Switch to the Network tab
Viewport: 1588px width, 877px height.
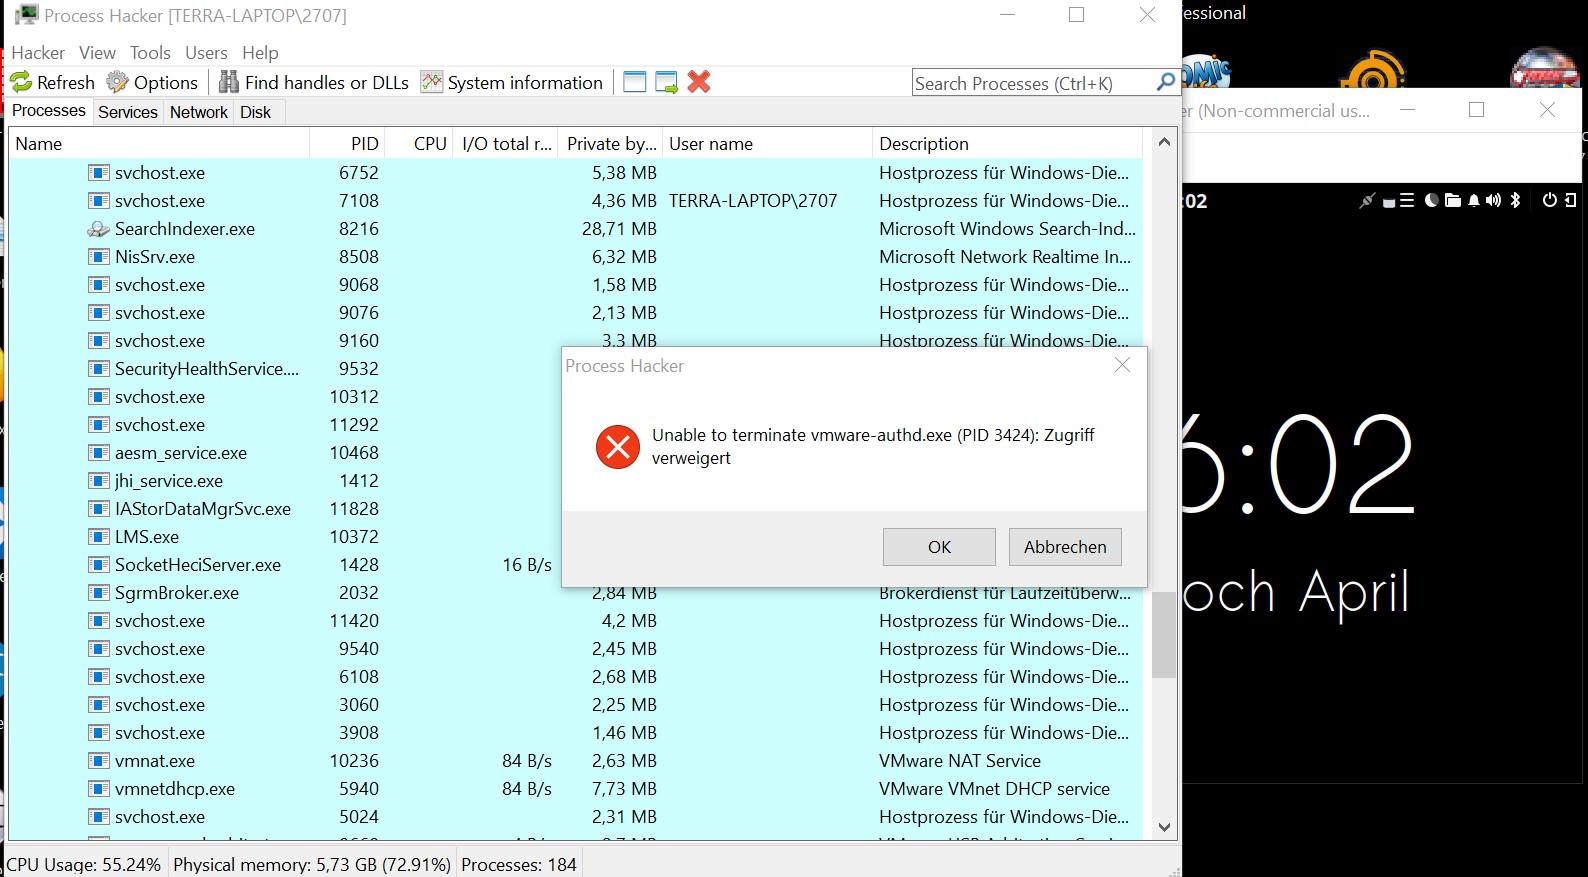(199, 112)
